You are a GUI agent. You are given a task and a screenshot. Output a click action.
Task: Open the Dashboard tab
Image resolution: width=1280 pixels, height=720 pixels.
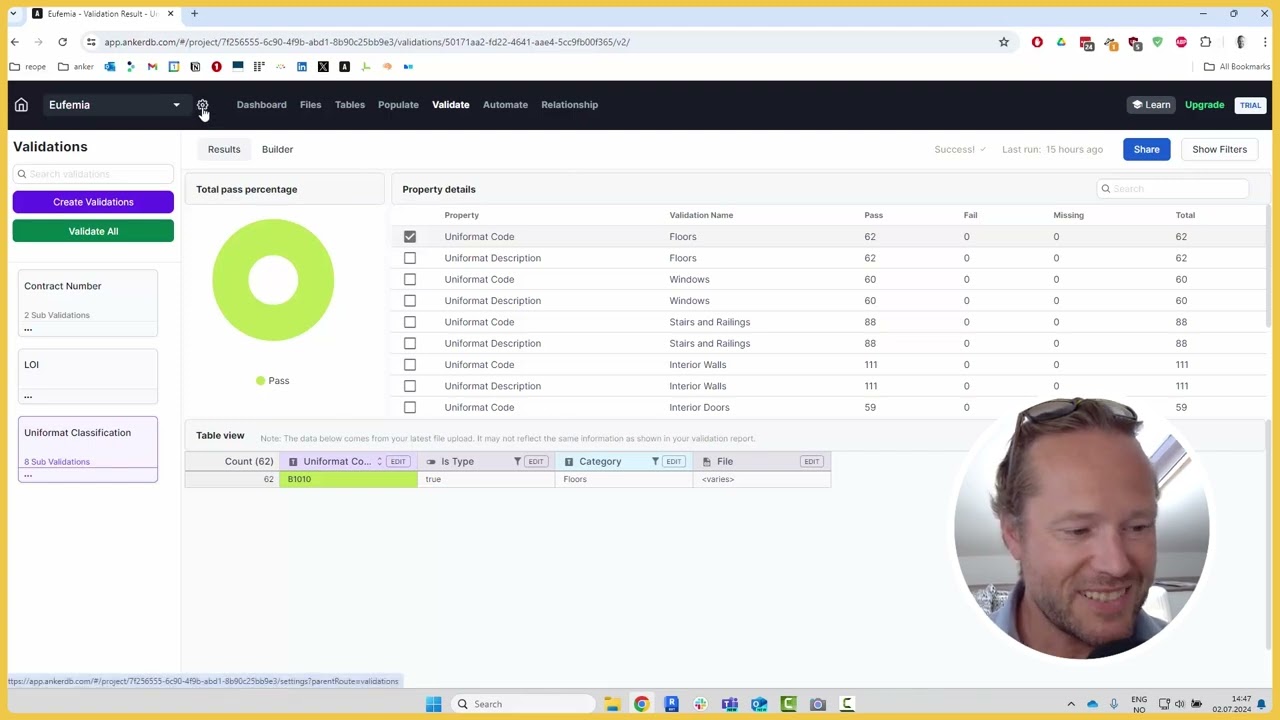click(261, 105)
